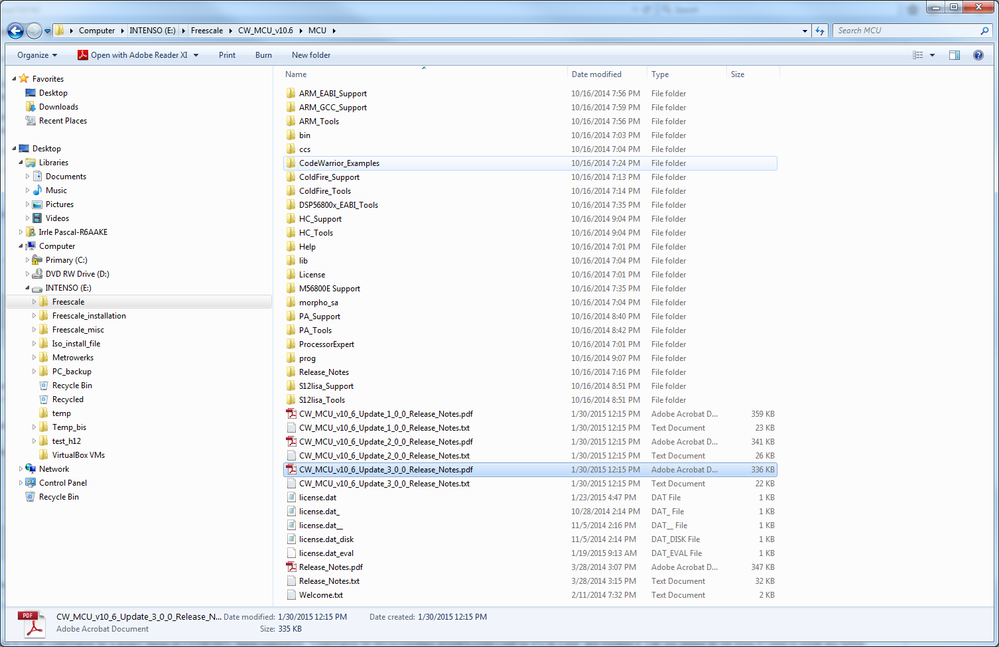Select the Release_Notes.txt file name
Viewport: 999px width, 647px height.
tap(329, 581)
